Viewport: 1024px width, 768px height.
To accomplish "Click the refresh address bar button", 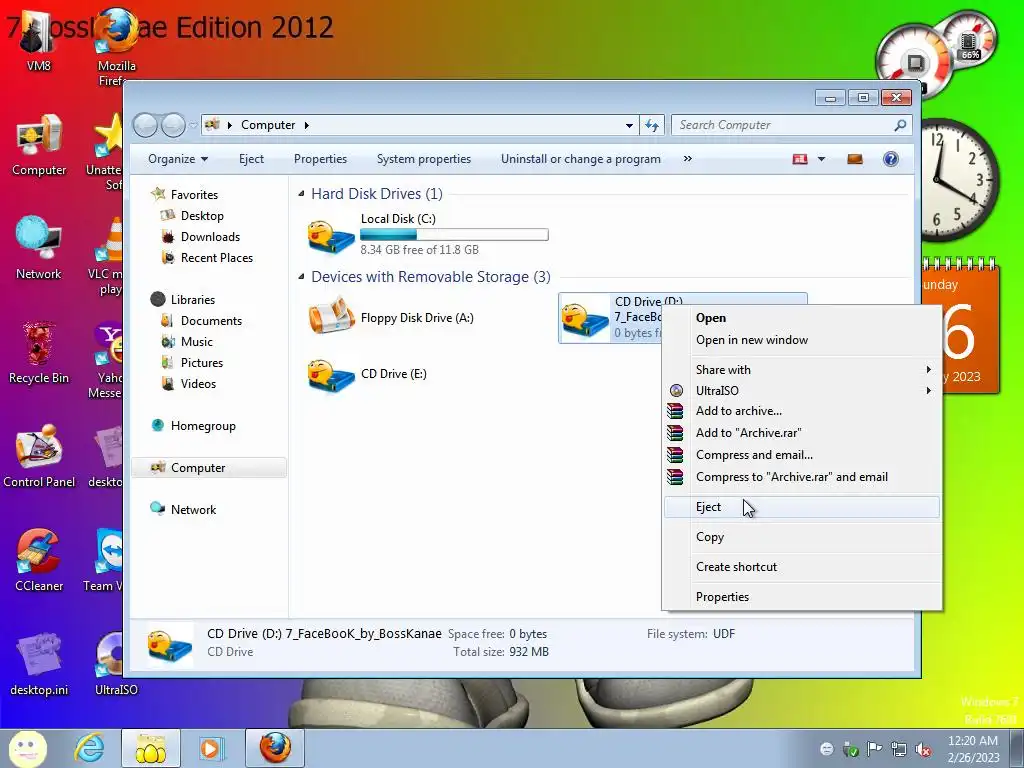I will coord(652,125).
